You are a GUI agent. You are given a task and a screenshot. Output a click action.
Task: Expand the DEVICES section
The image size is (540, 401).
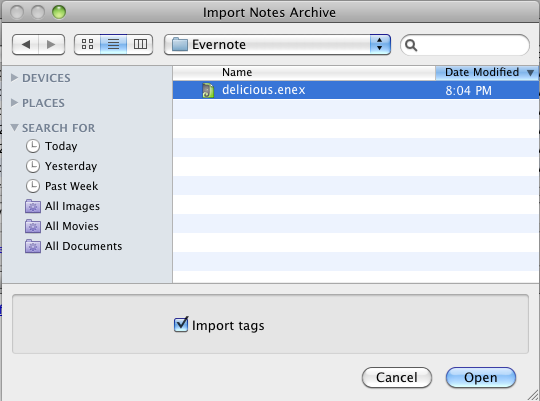[x=14, y=78]
